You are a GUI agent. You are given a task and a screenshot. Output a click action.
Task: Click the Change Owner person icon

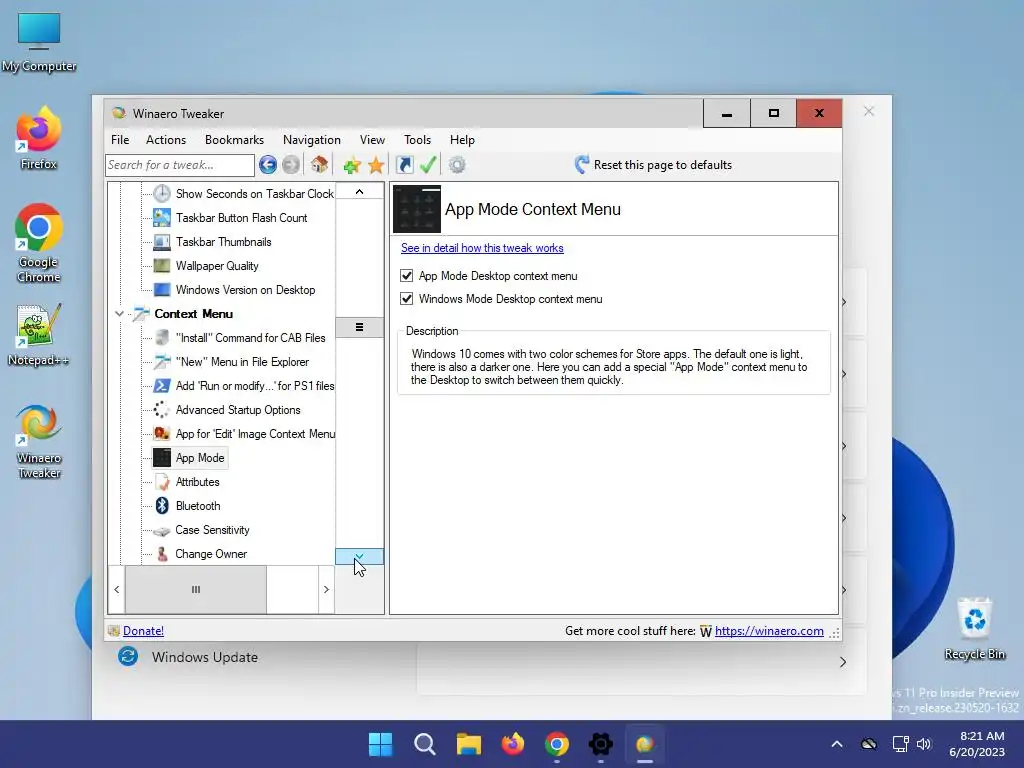162,554
